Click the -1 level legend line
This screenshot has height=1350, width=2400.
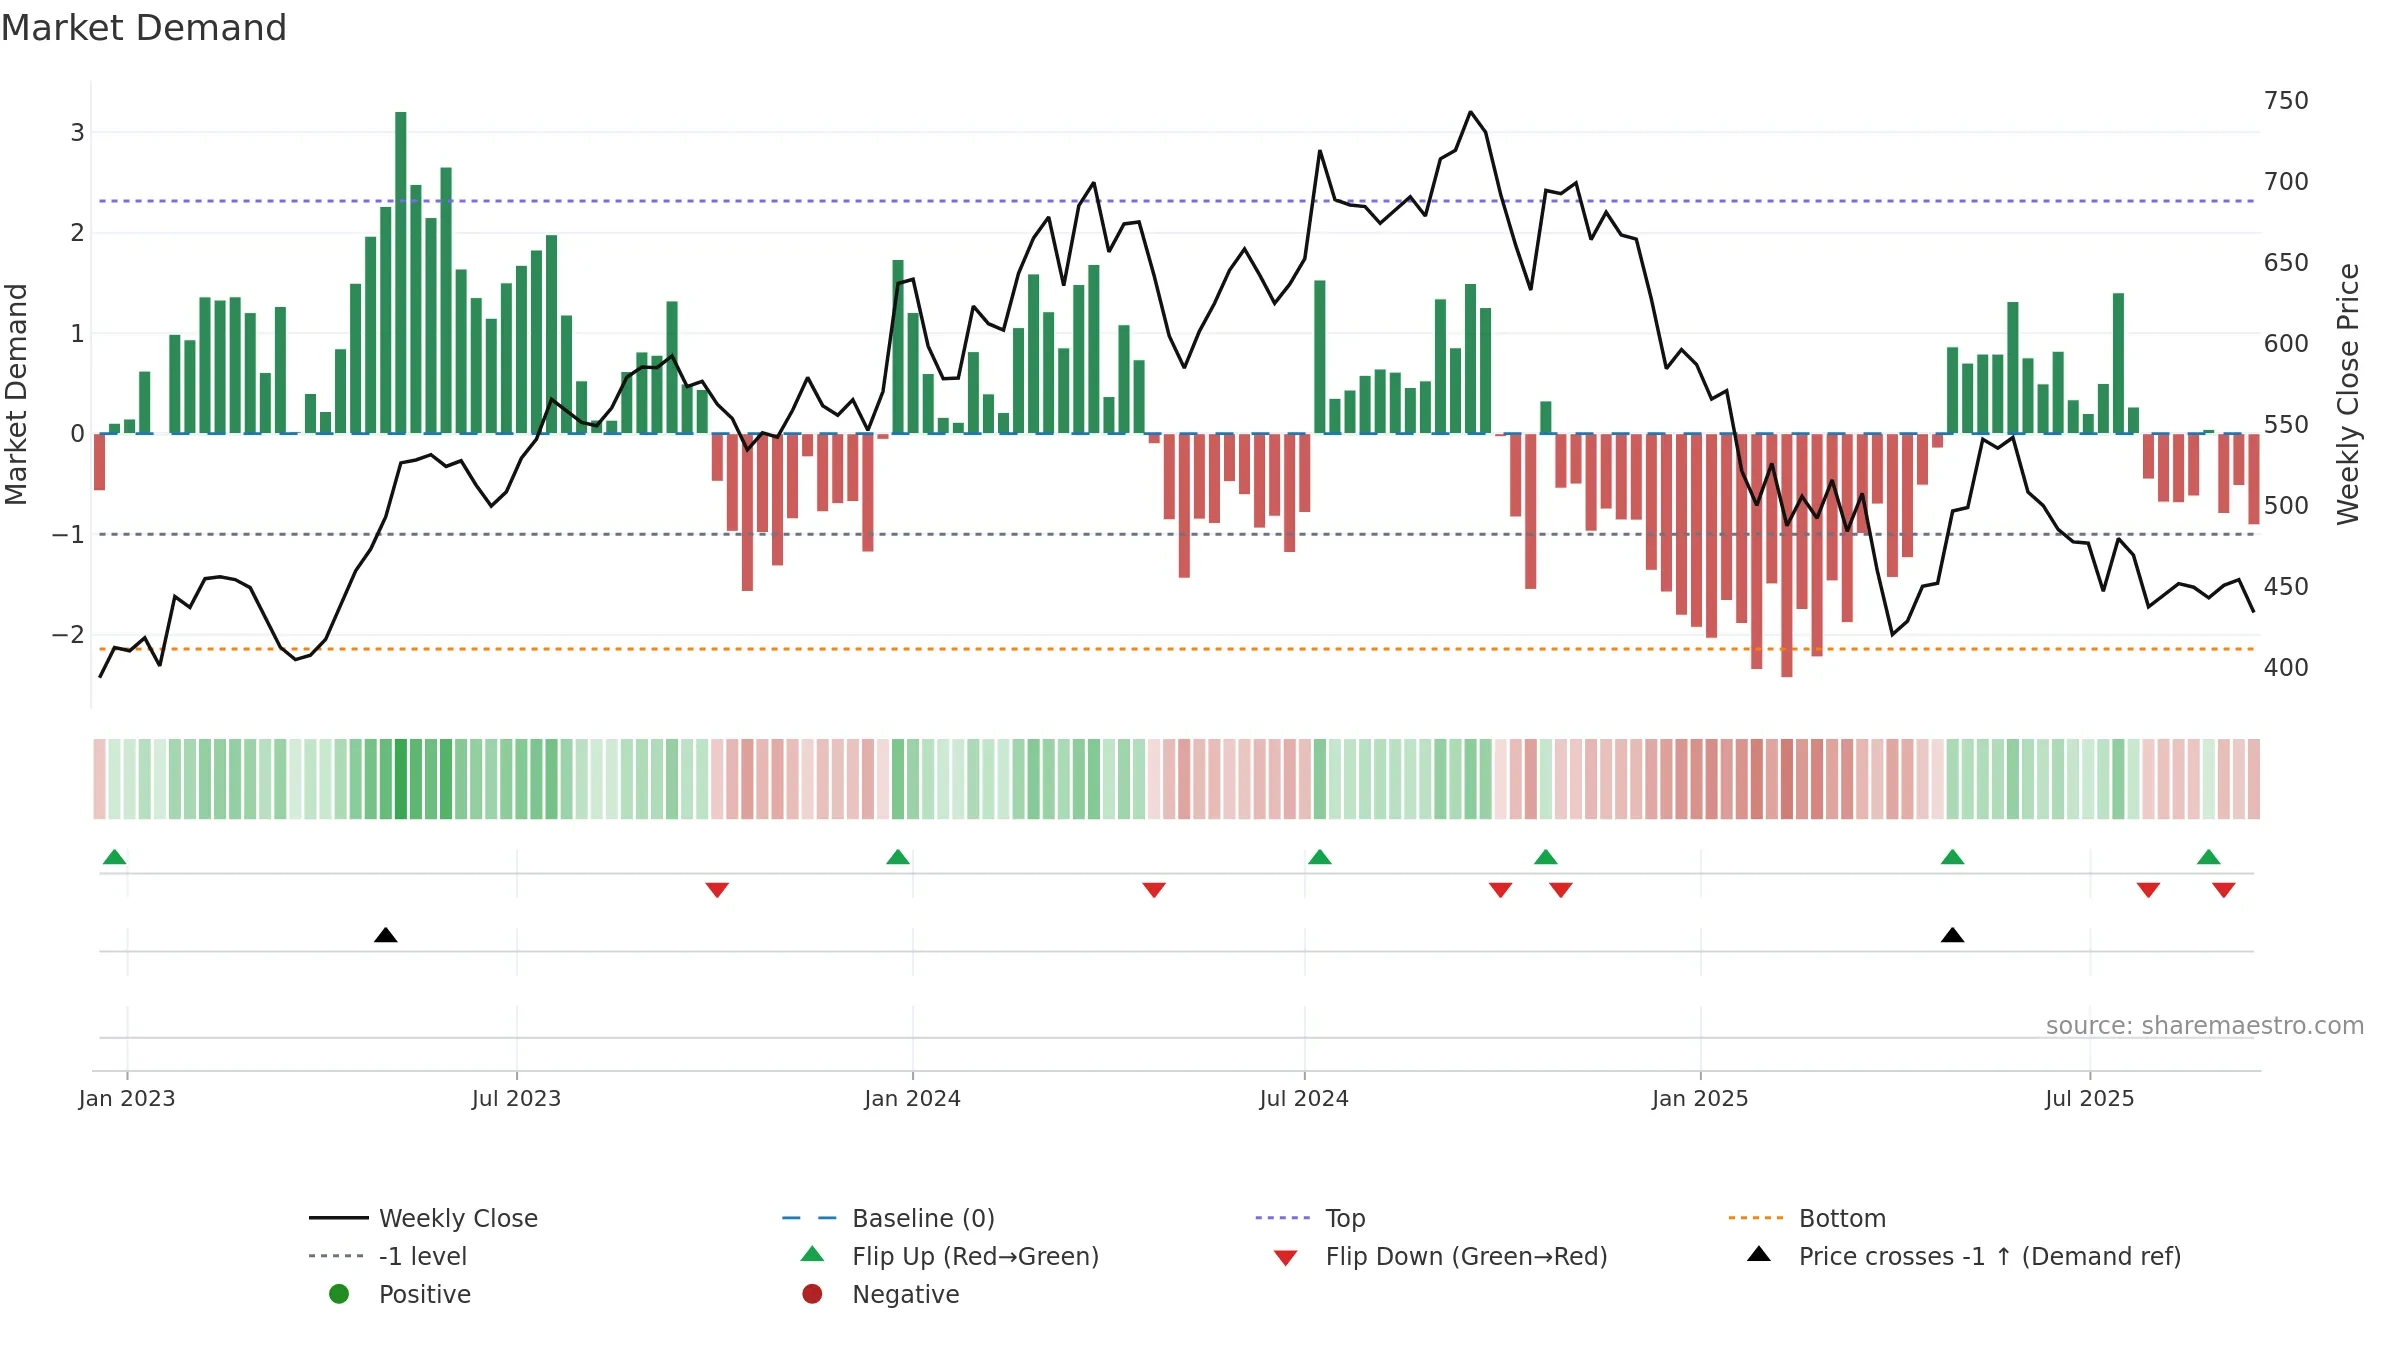pyautogui.click(x=338, y=1256)
